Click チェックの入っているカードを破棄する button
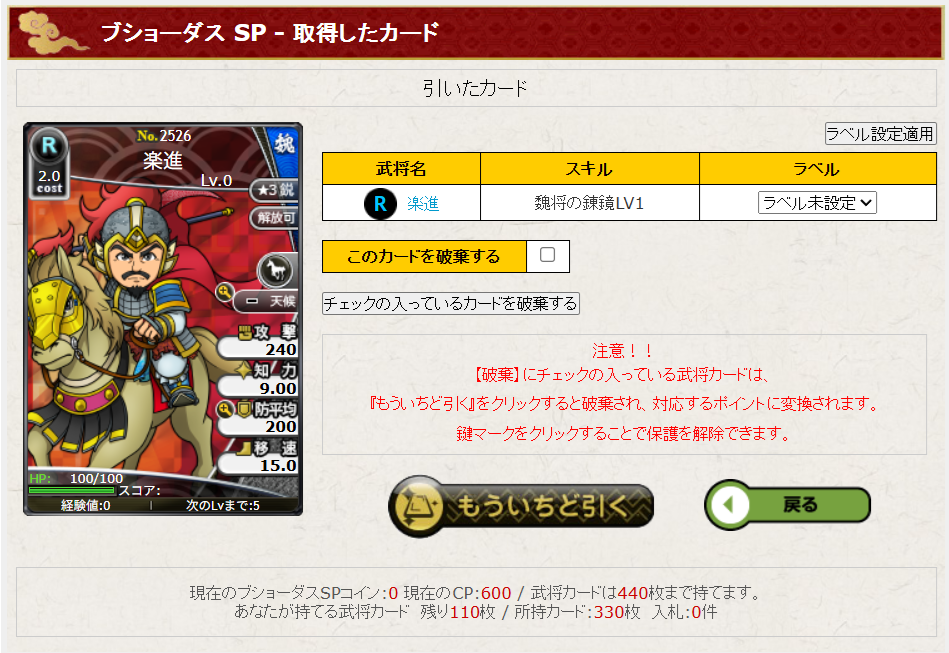 coord(451,303)
